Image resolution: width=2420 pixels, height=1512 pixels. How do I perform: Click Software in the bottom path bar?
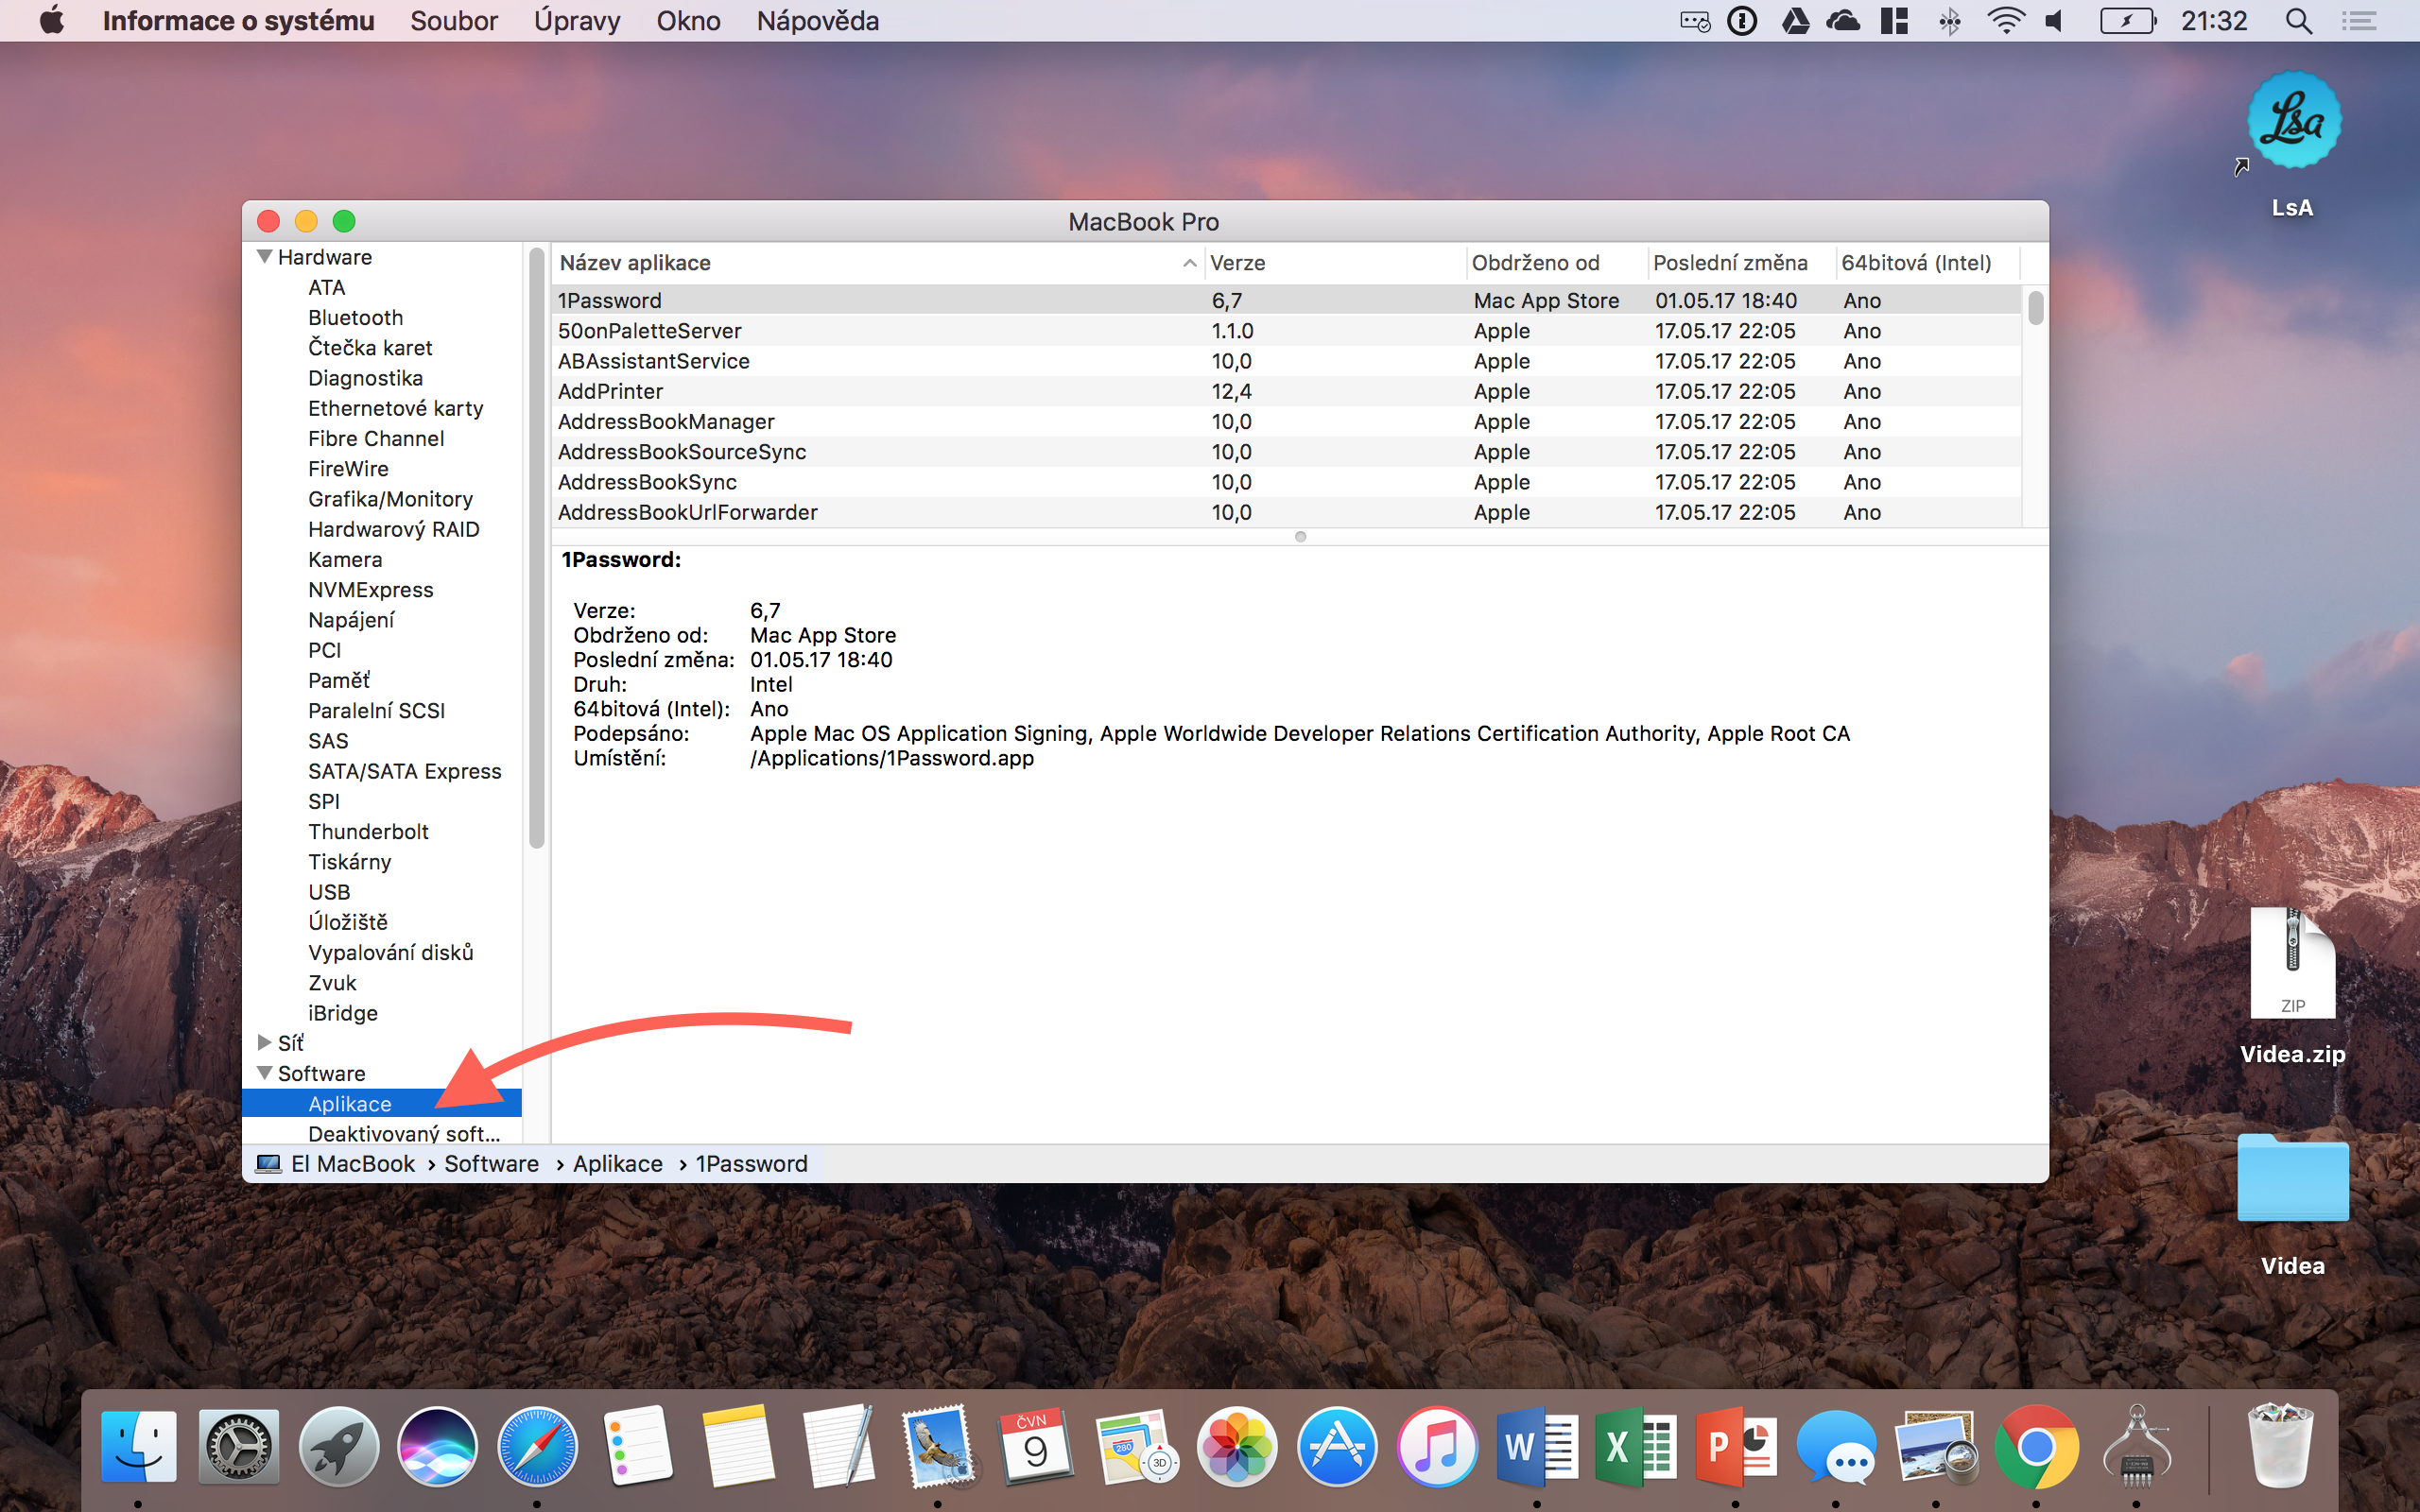(x=491, y=1164)
